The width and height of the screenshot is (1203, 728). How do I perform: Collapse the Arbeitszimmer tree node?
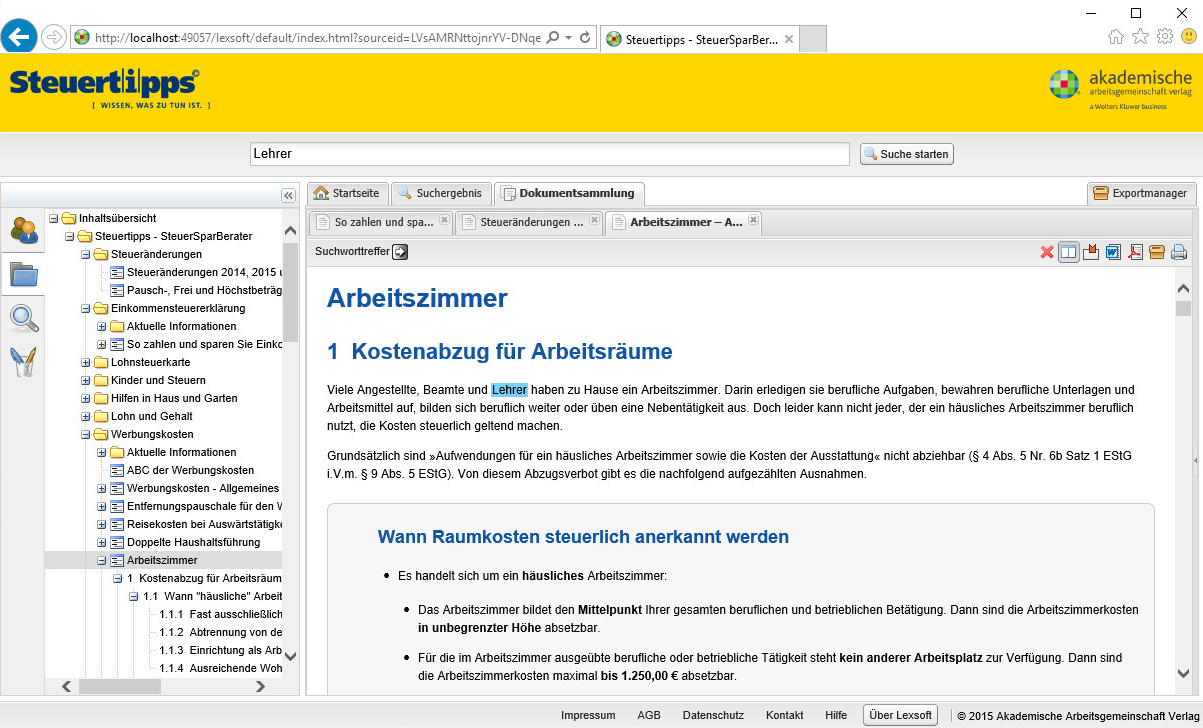point(102,560)
